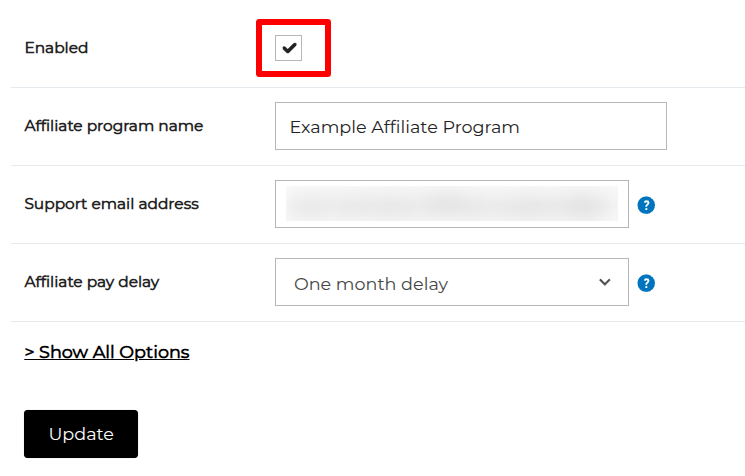
Task: Click the blue question mark next to delay dropdown
Action: [x=646, y=283]
